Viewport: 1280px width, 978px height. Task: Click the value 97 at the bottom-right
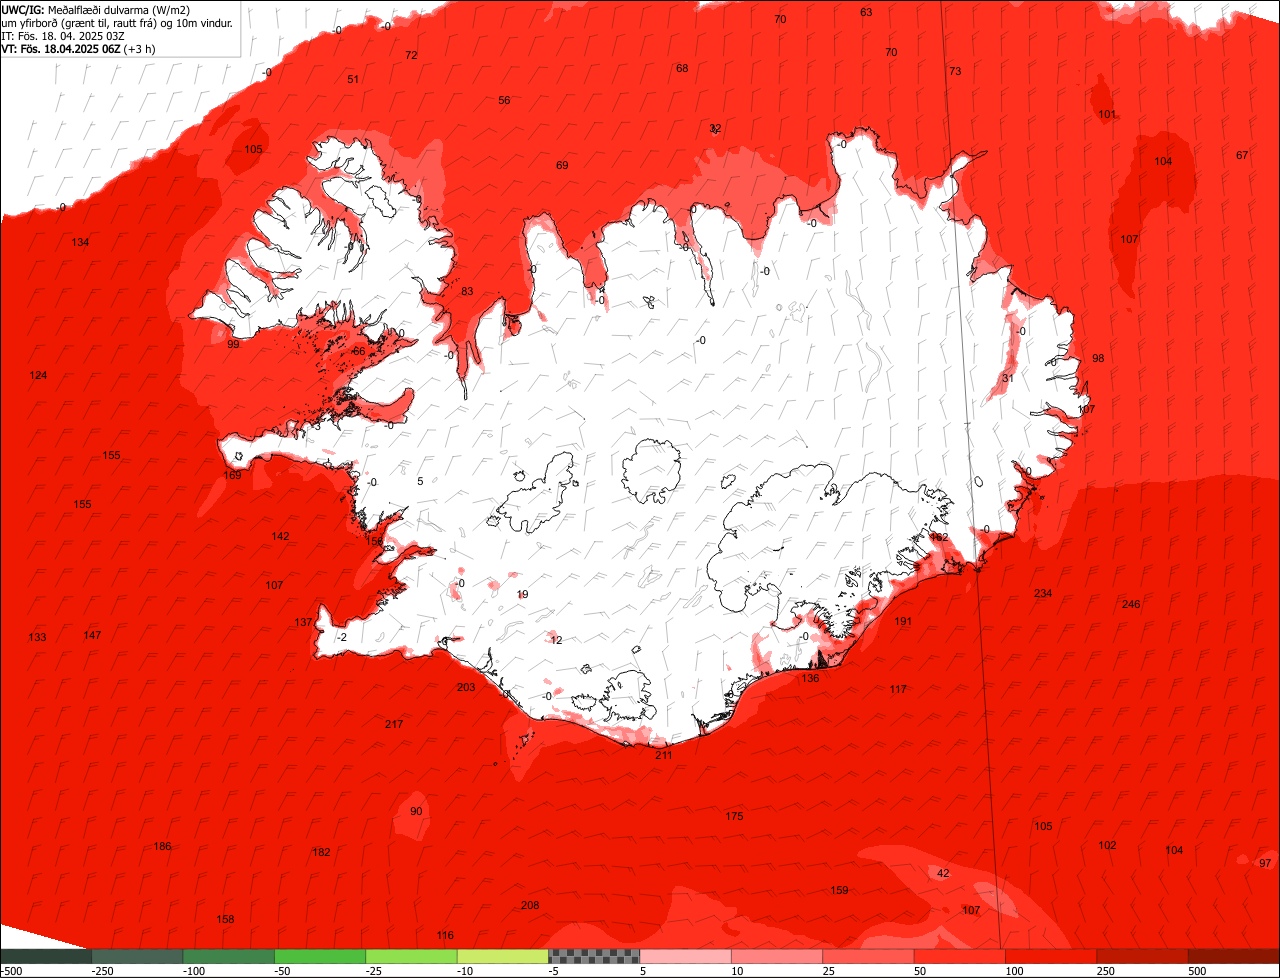[x=1265, y=863]
